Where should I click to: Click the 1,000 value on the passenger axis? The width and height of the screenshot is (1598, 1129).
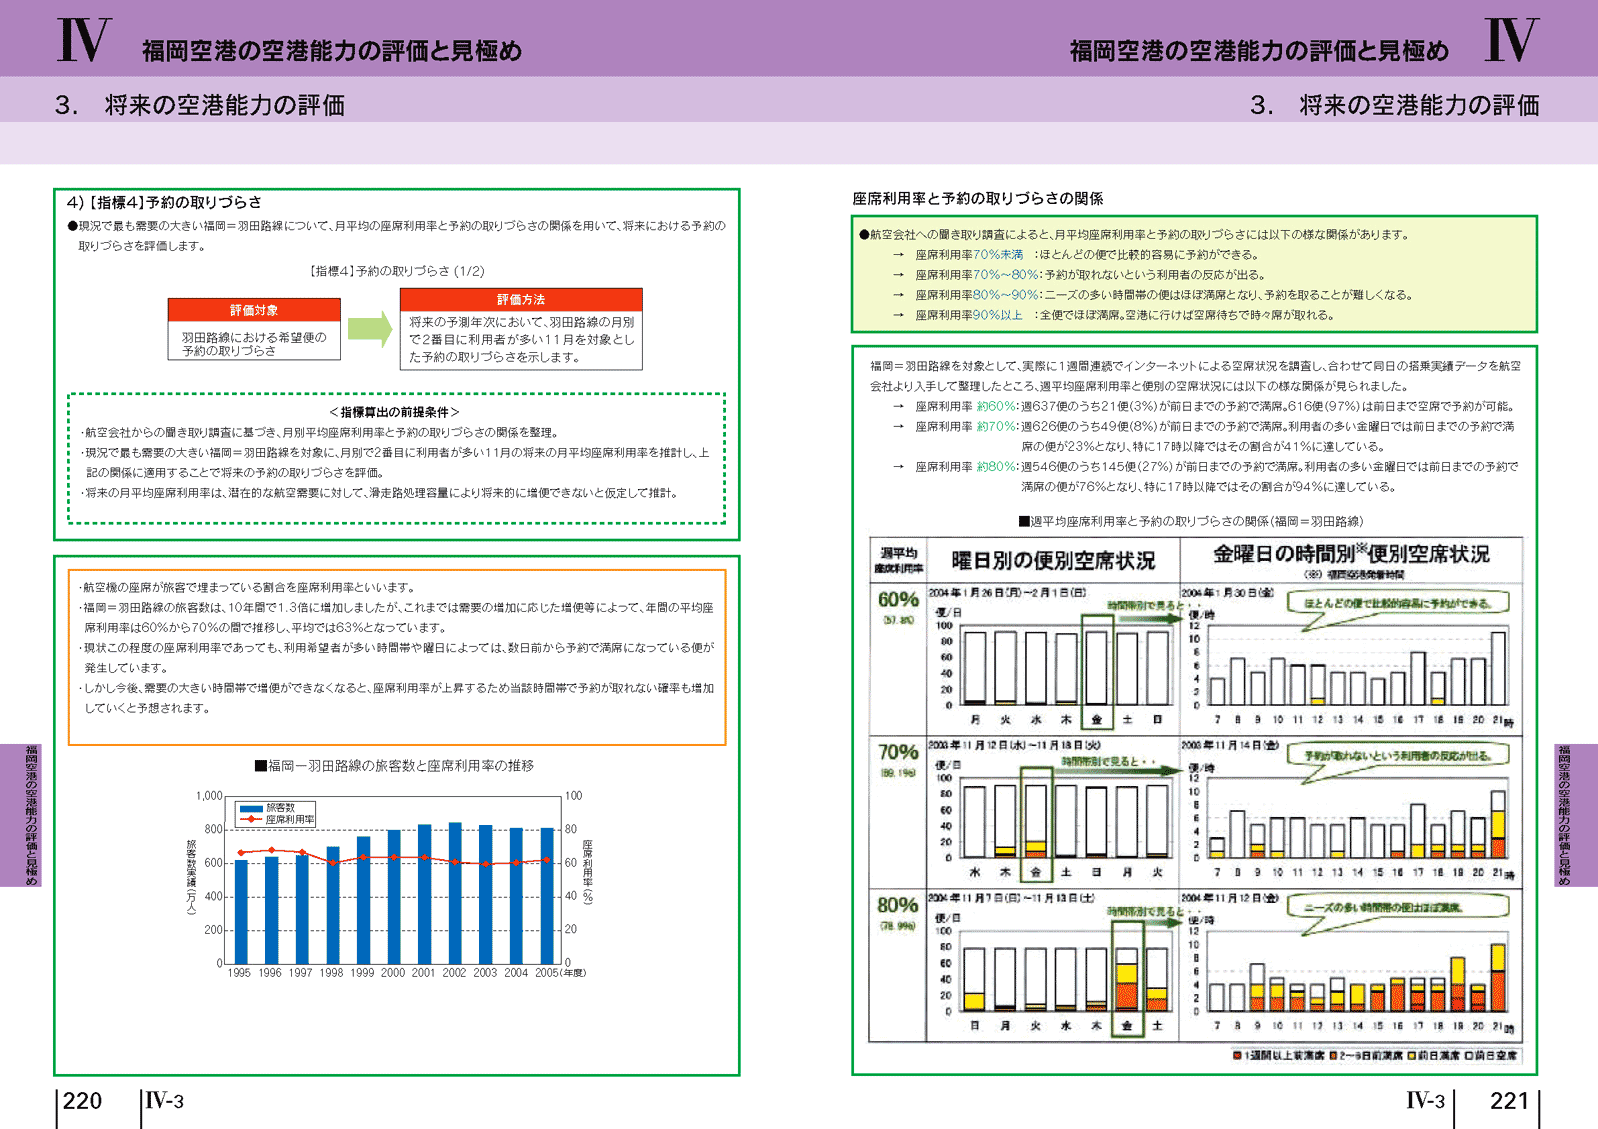pyautogui.click(x=209, y=796)
